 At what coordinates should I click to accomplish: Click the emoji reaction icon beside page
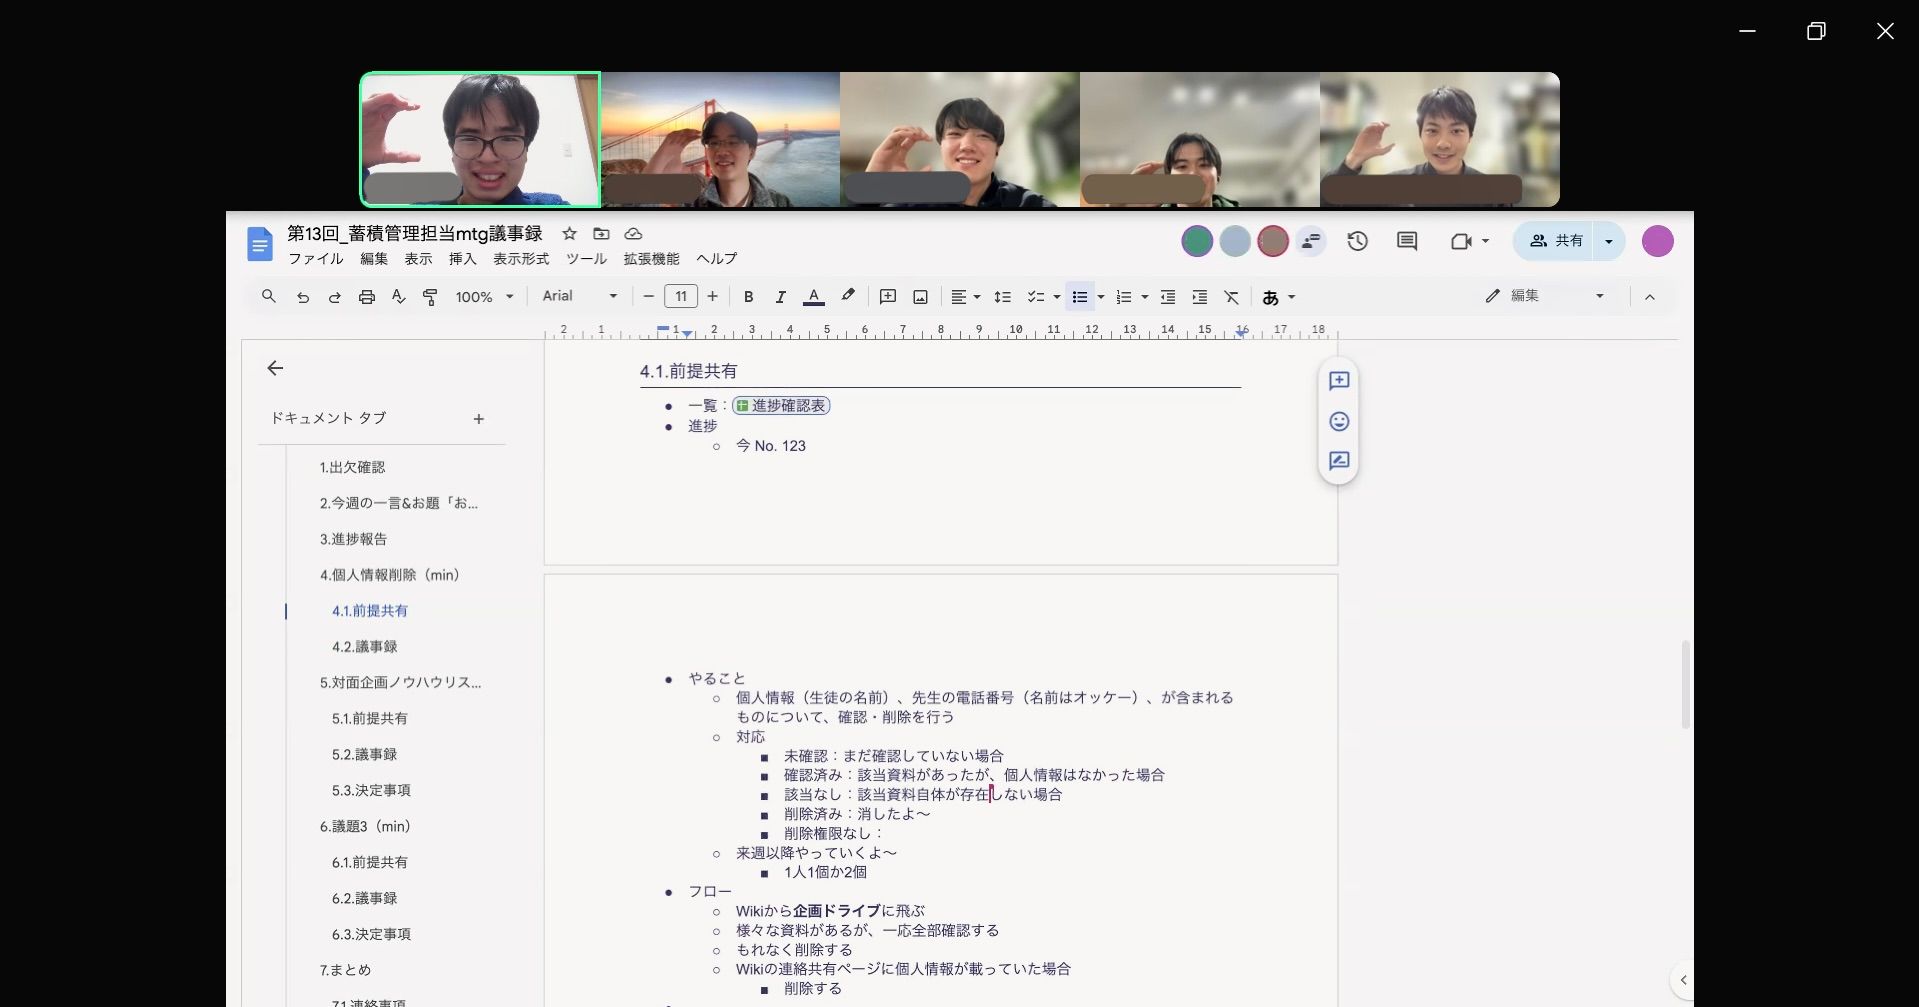(1339, 421)
